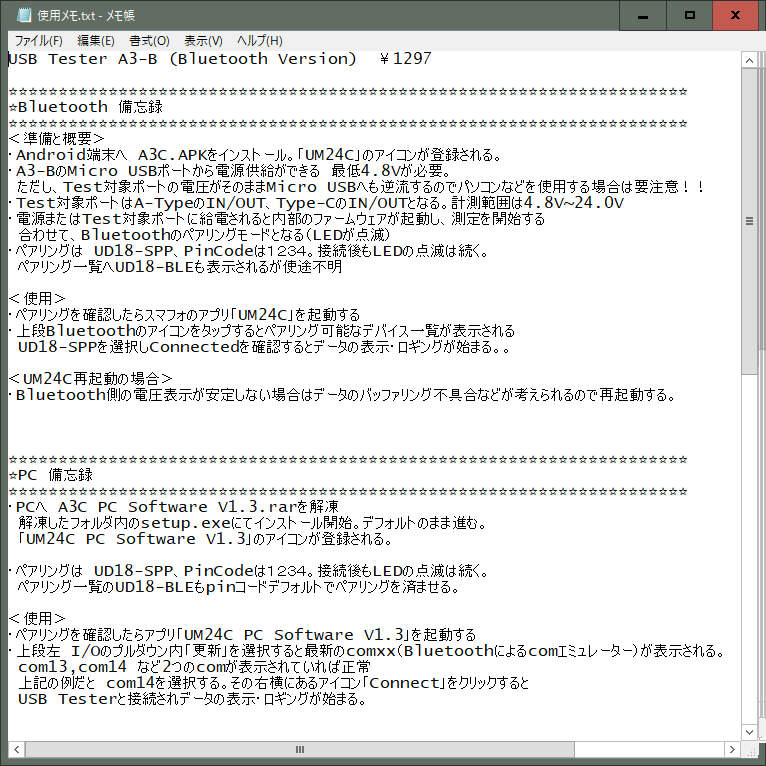Click the vertical scrollbar thumb
This screenshot has height=766, width=766.
[x=749, y=221]
